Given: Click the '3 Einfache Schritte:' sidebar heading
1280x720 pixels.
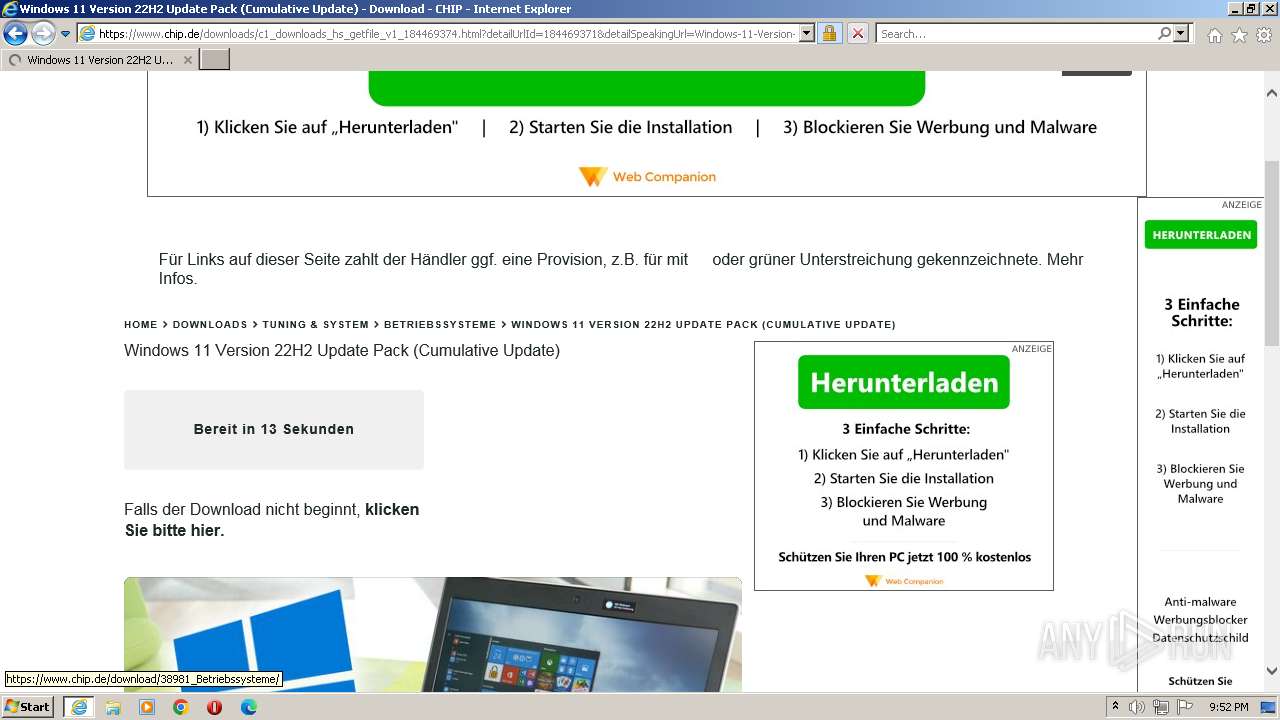Looking at the screenshot, I should click(x=1201, y=313).
